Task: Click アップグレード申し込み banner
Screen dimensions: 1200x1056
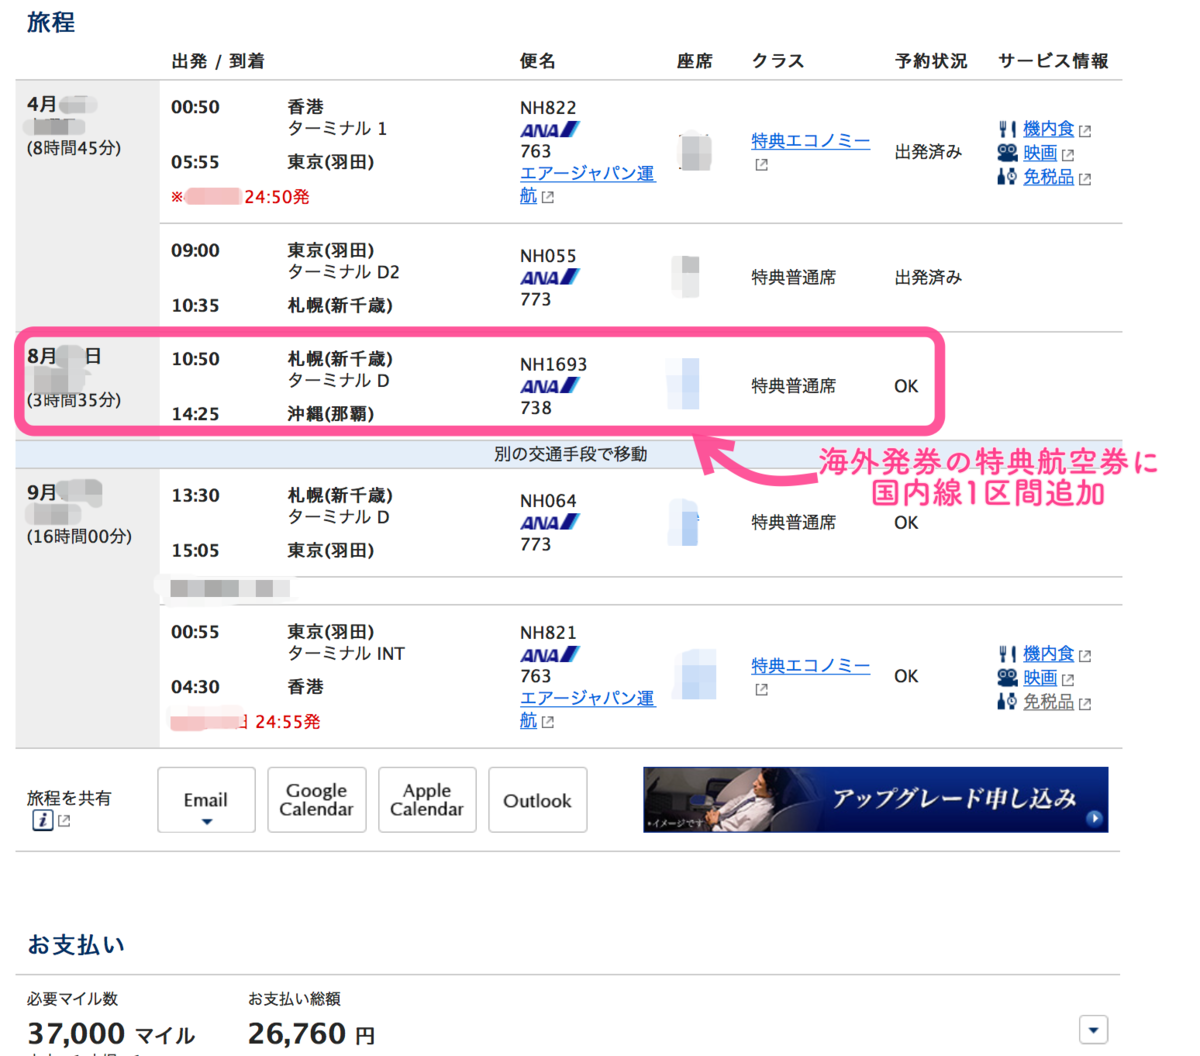Action: click(875, 800)
